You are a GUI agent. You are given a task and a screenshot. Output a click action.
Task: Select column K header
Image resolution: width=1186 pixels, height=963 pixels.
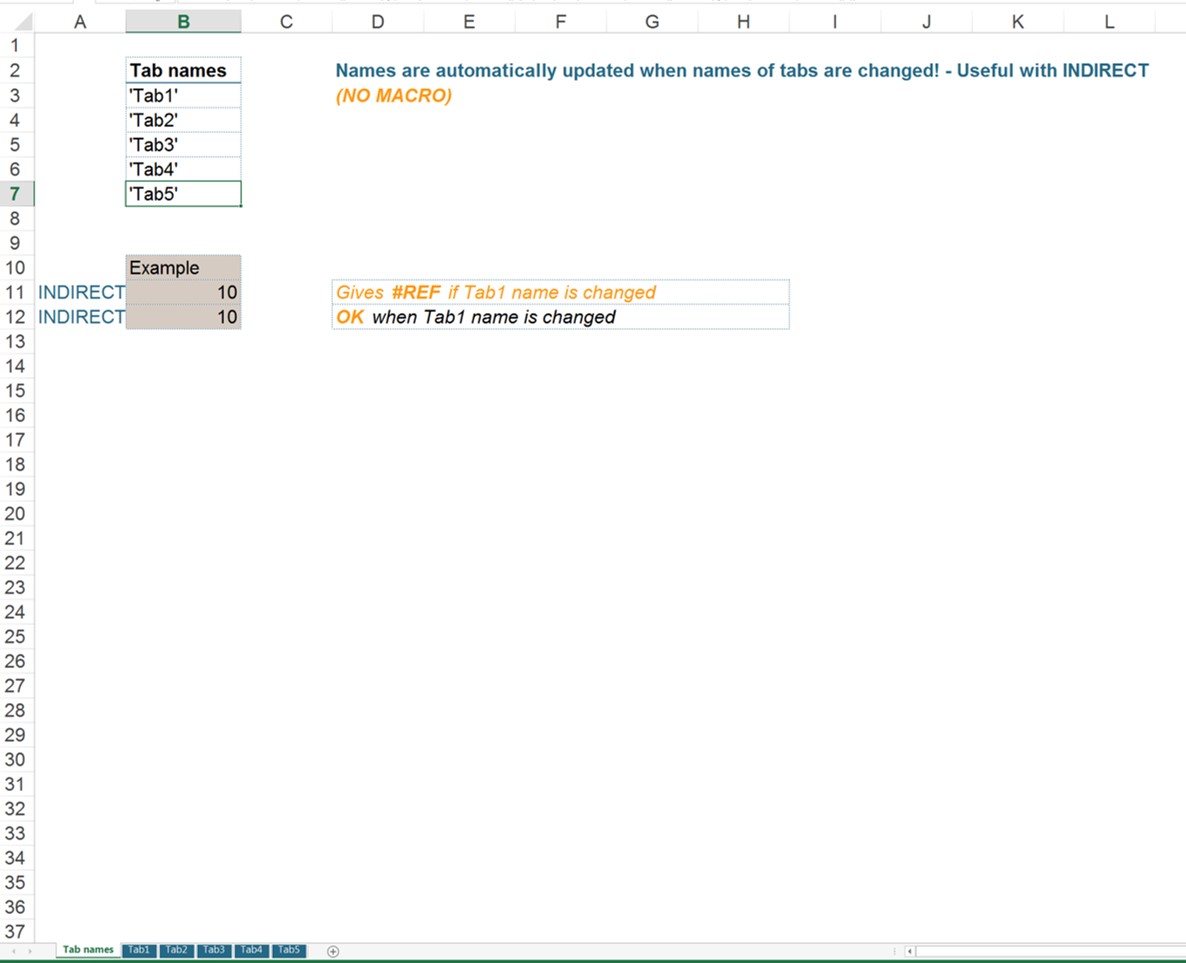click(x=1019, y=22)
